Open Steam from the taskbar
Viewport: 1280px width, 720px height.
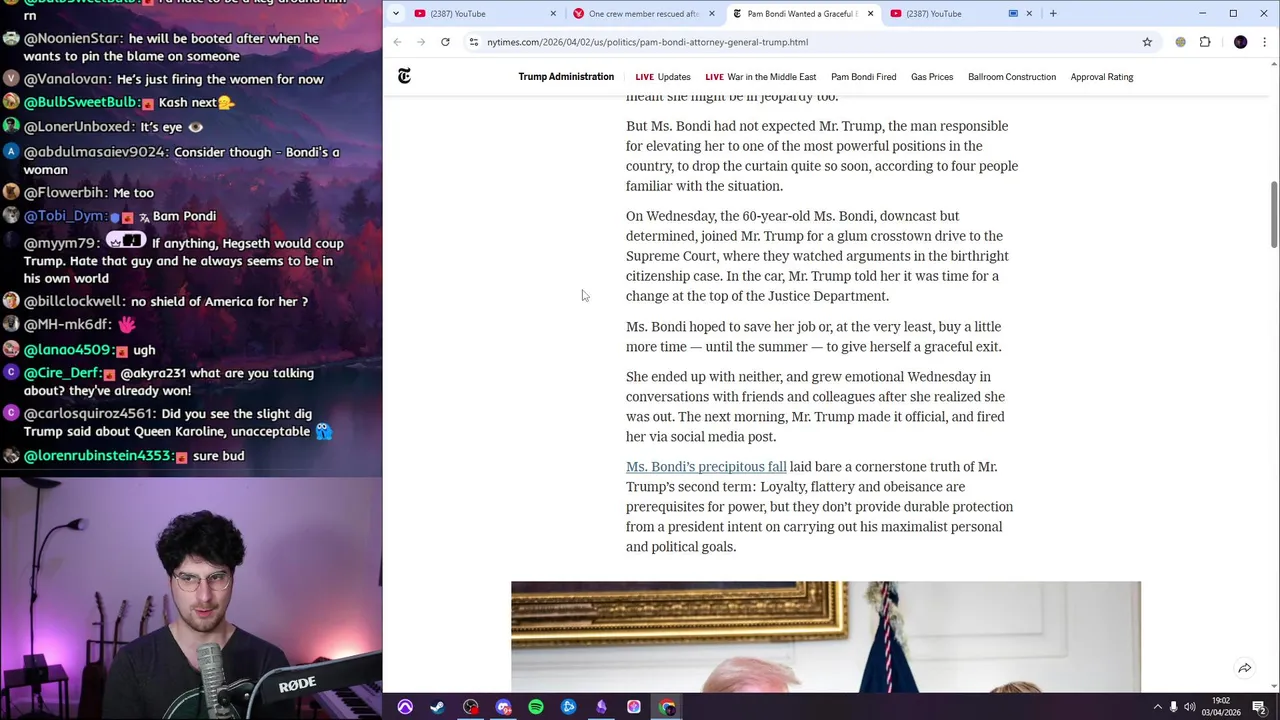point(437,707)
